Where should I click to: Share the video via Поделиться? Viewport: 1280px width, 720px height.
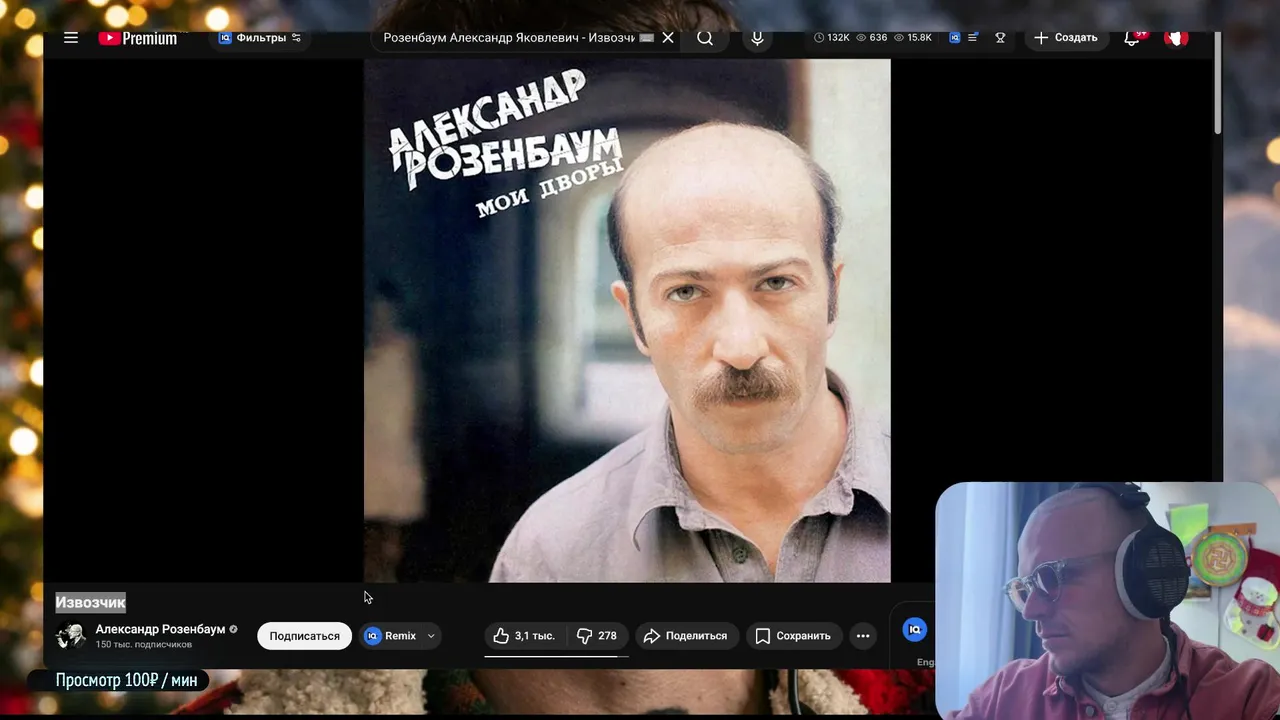(x=686, y=636)
